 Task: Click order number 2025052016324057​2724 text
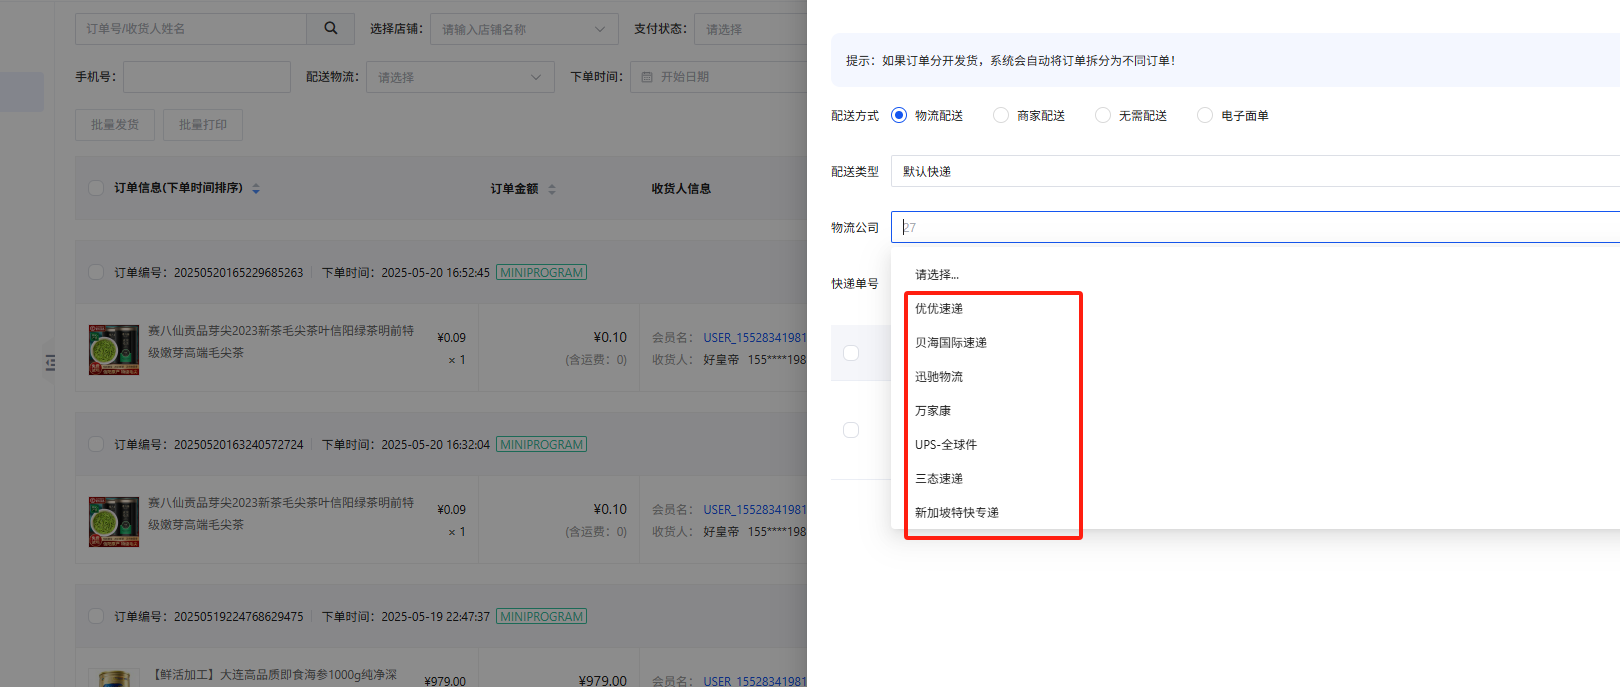pos(238,445)
